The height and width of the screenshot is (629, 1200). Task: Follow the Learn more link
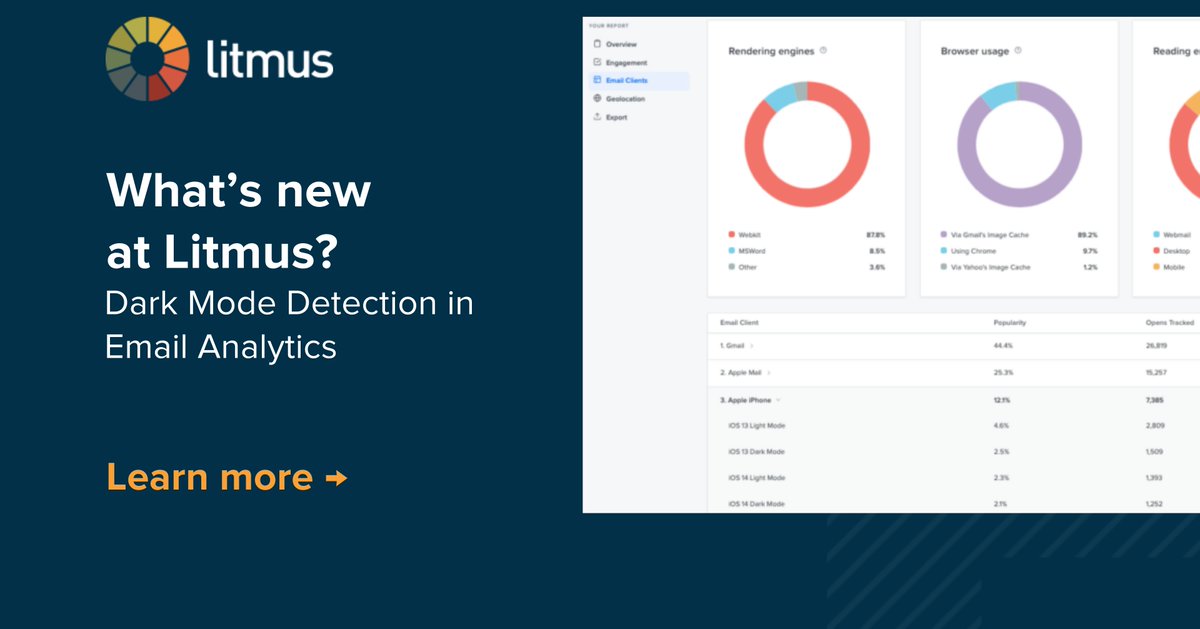pos(226,478)
